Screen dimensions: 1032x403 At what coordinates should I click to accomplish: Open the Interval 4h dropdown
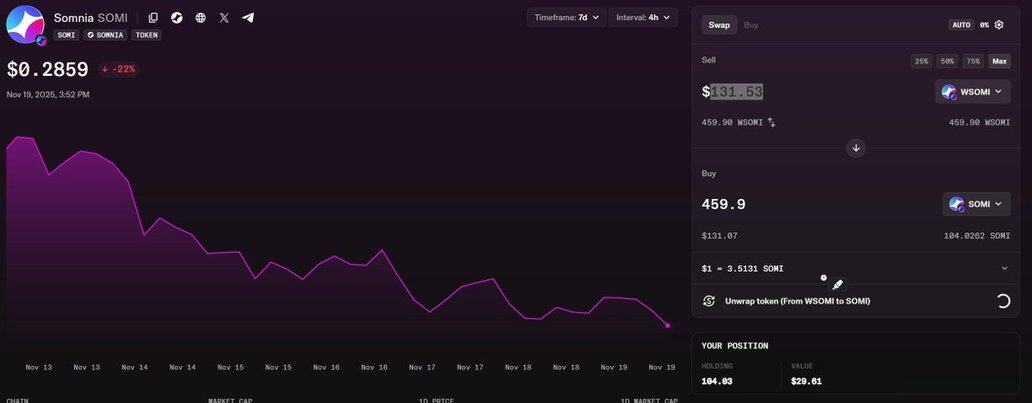pos(642,17)
